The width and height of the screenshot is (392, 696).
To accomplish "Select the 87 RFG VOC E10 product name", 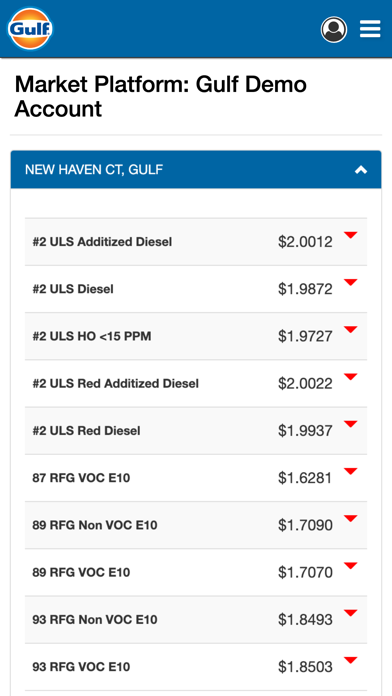I will [x=81, y=478].
